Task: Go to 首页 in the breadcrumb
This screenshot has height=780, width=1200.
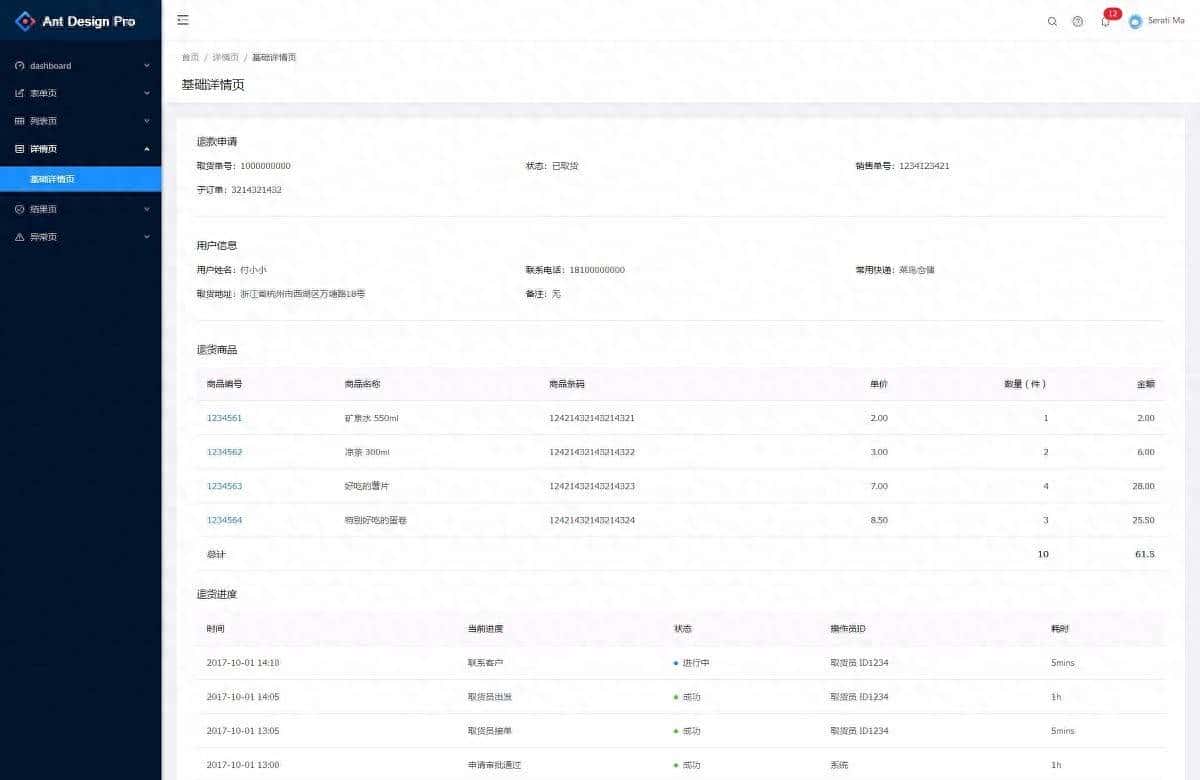Action: click(189, 58)
